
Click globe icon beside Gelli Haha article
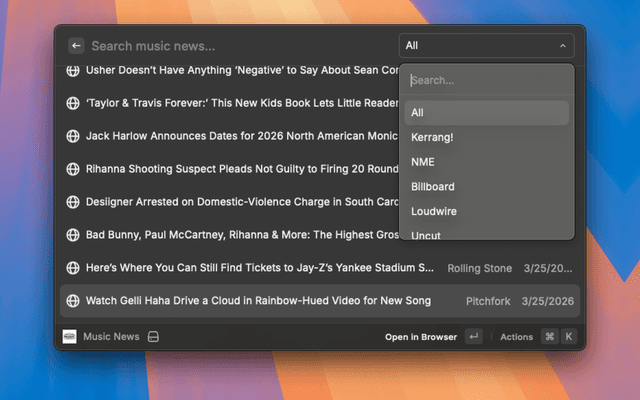coord(73,301)
